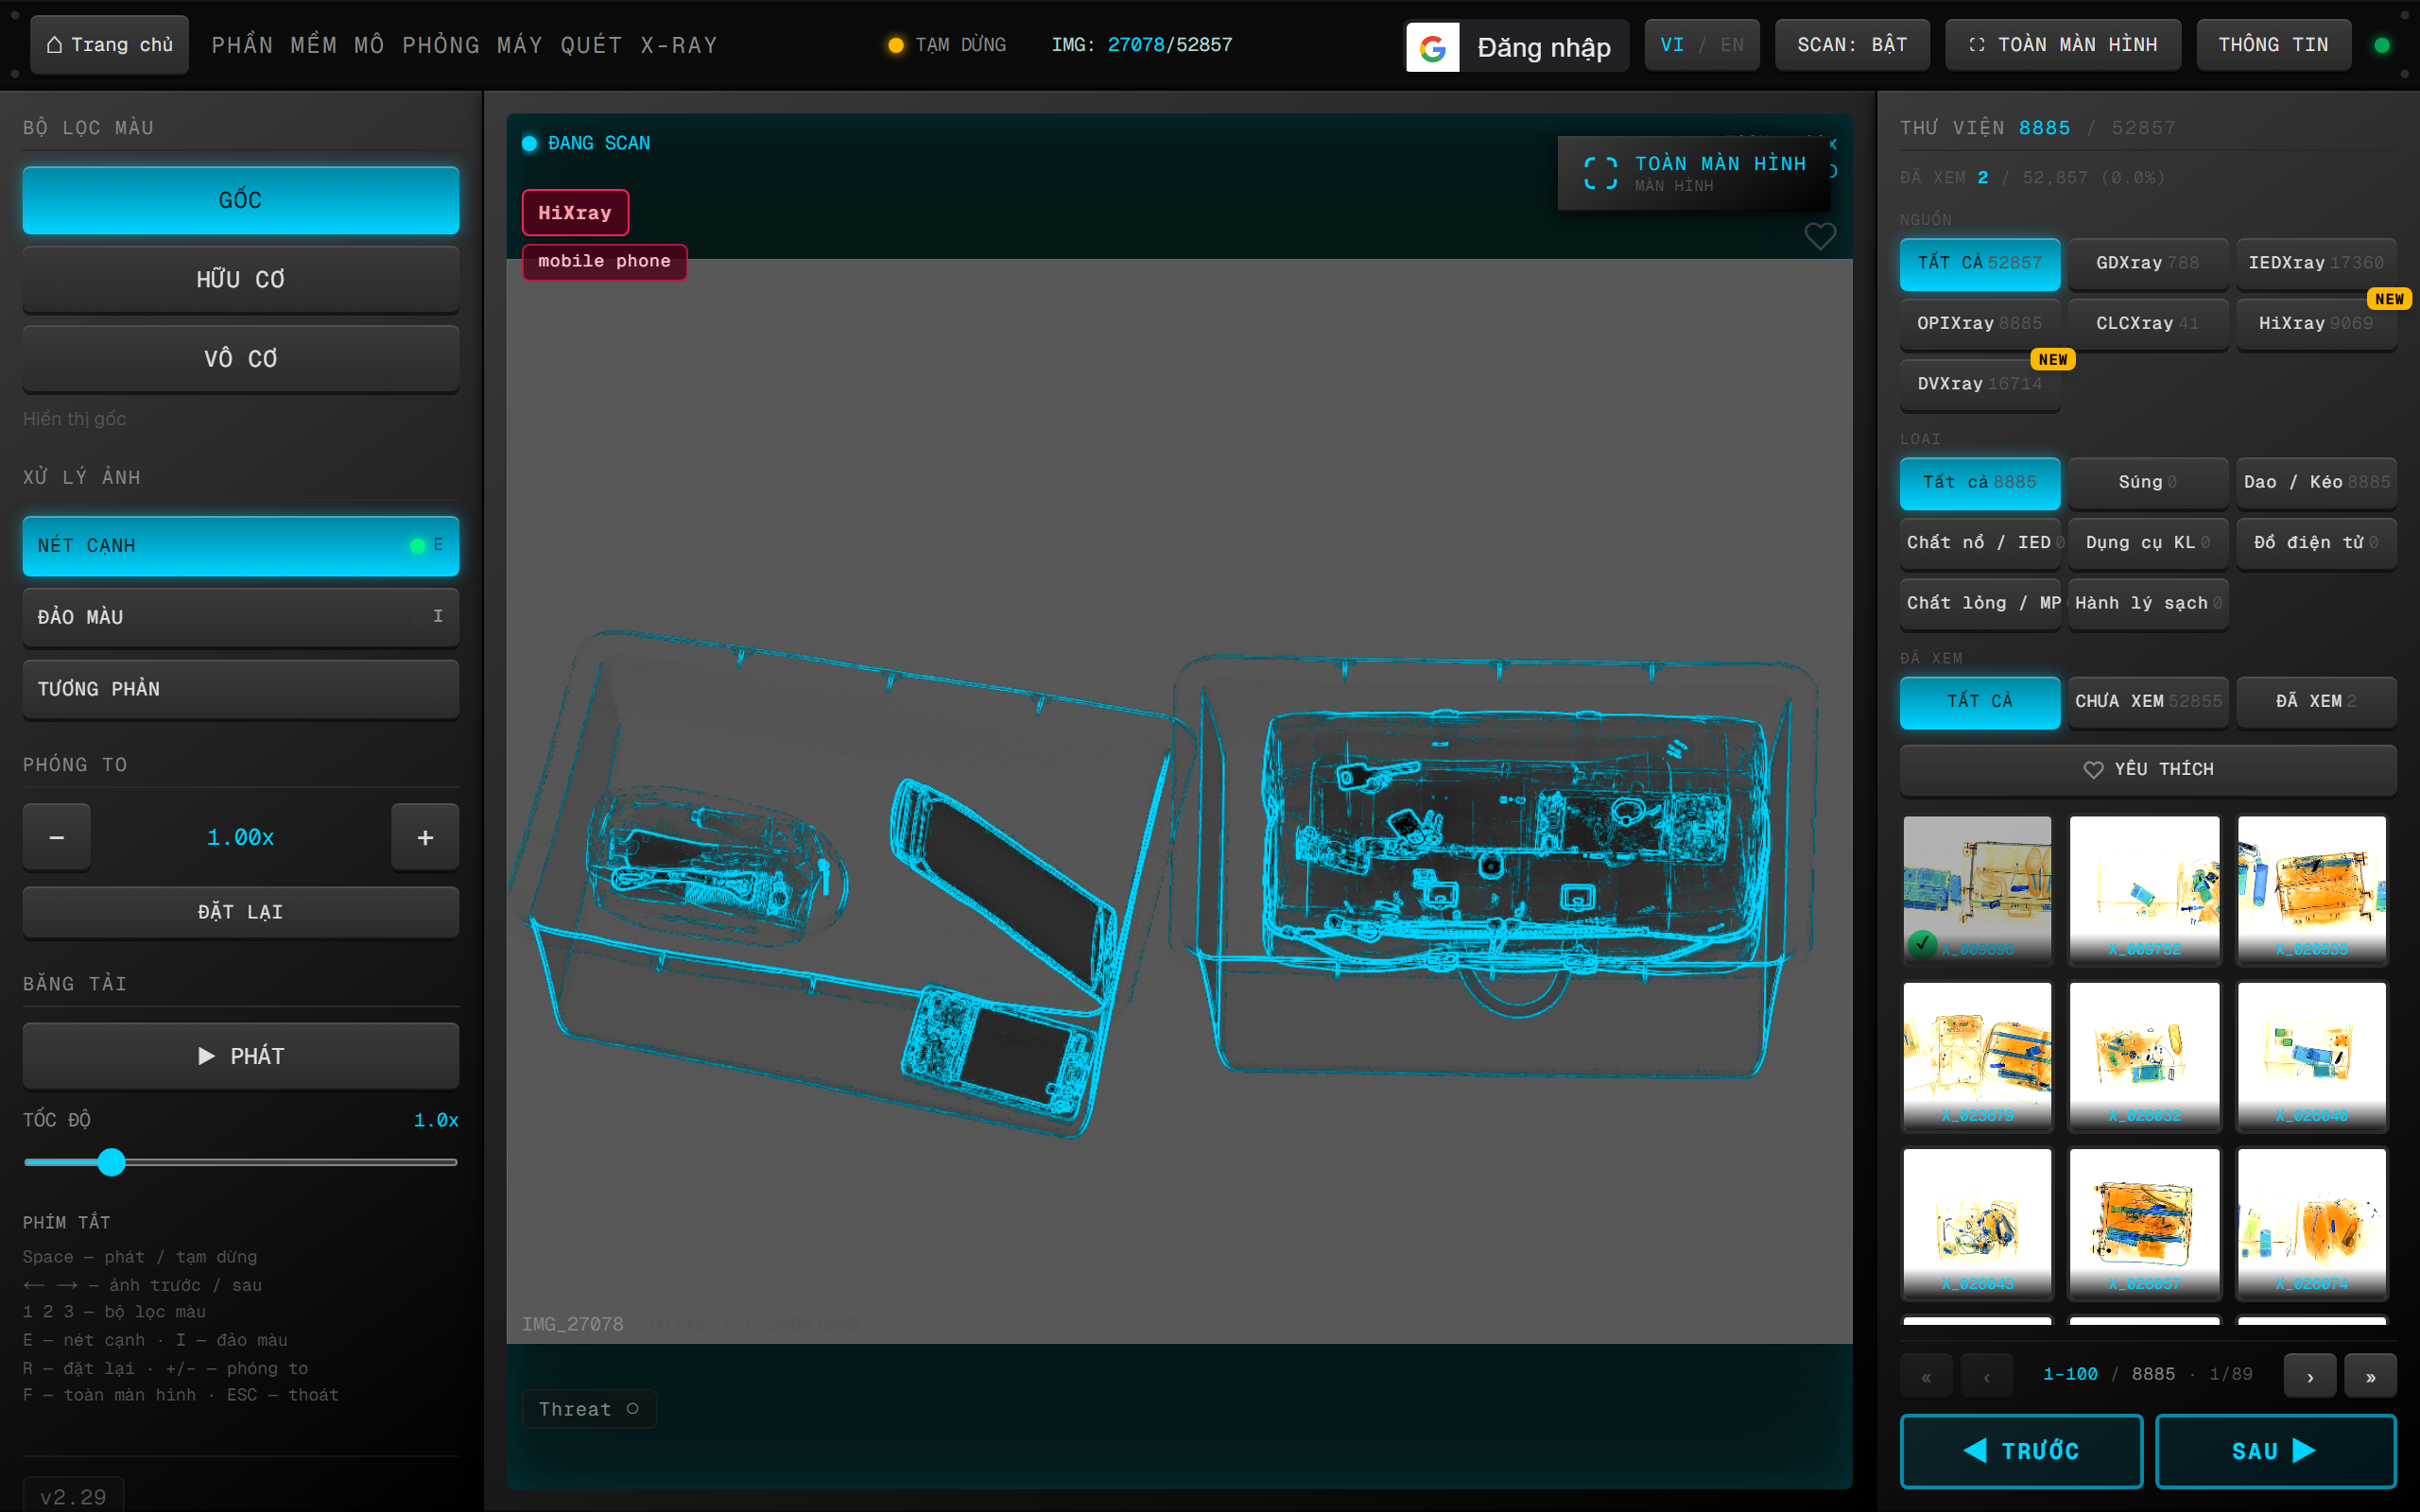The image size is (2420, 1512).
Task: Go to first page of library thumbnails
Action: tap(1925, 1376)
